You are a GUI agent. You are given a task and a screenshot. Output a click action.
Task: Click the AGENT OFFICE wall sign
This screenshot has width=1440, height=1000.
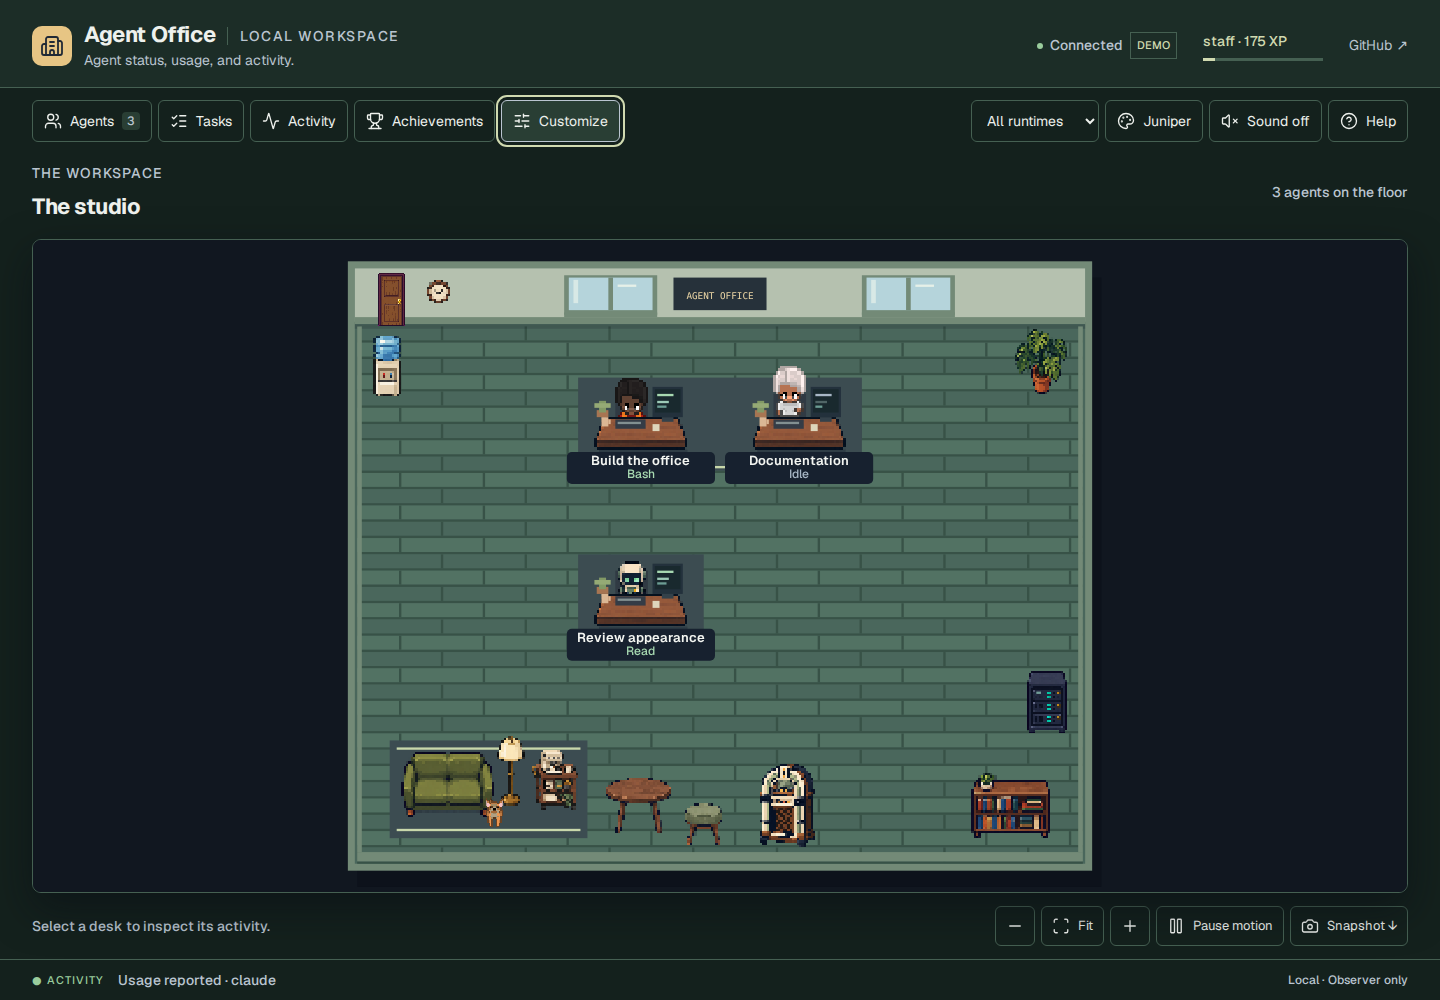click(720, 295)
